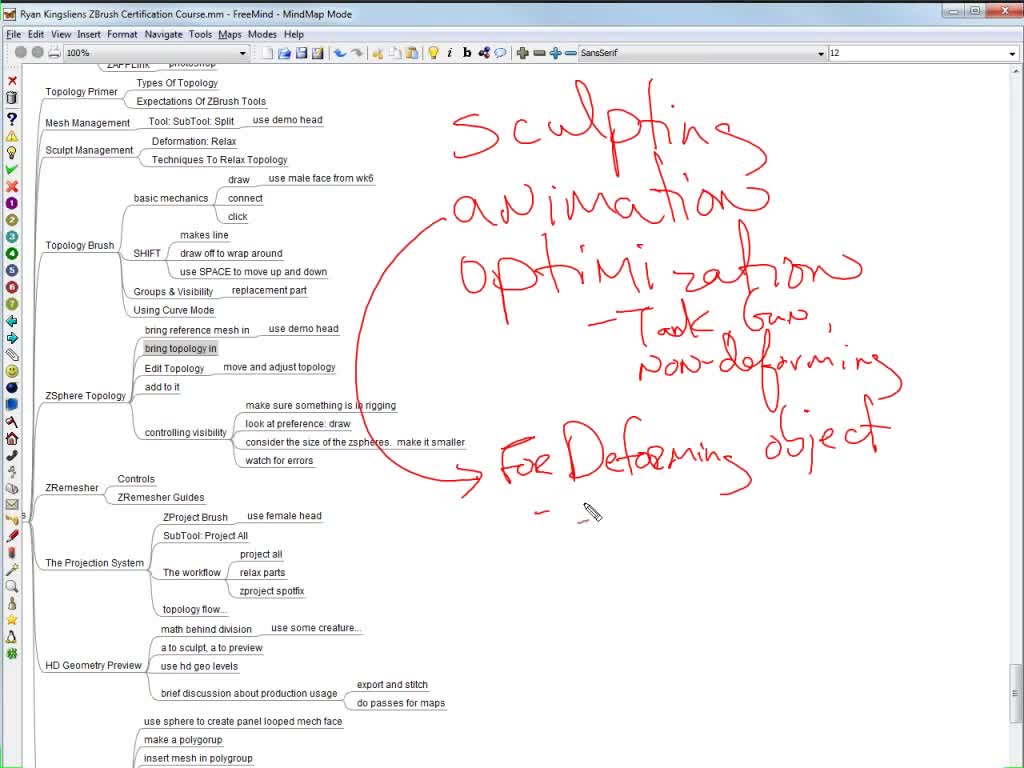Viewport: 1024px width, 768px height.
Task: Add the Question mark icon to node
Action: coord(12,119)
